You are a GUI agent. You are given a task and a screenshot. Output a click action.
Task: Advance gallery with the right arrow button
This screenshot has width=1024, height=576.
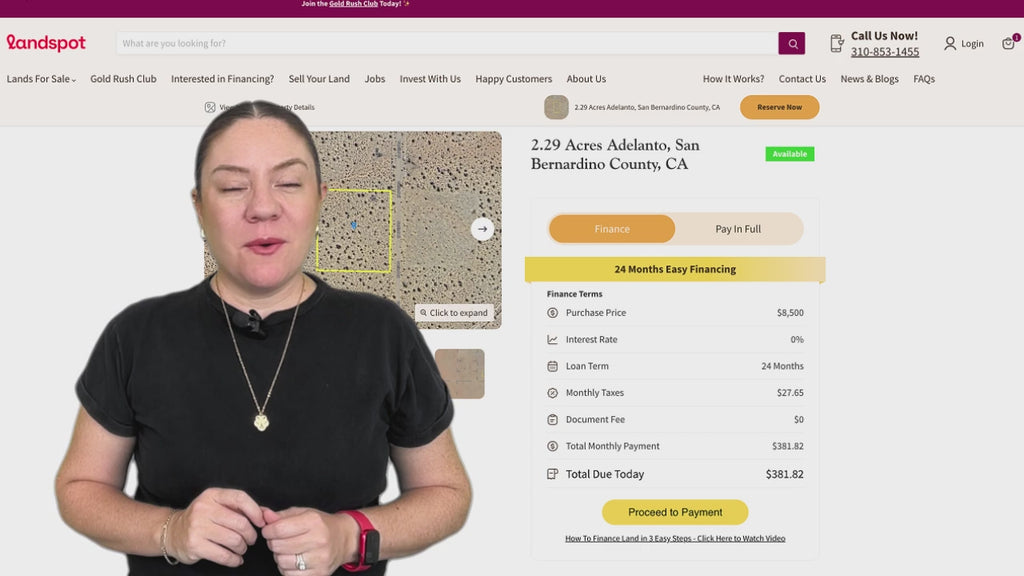[x=483, y=229]
